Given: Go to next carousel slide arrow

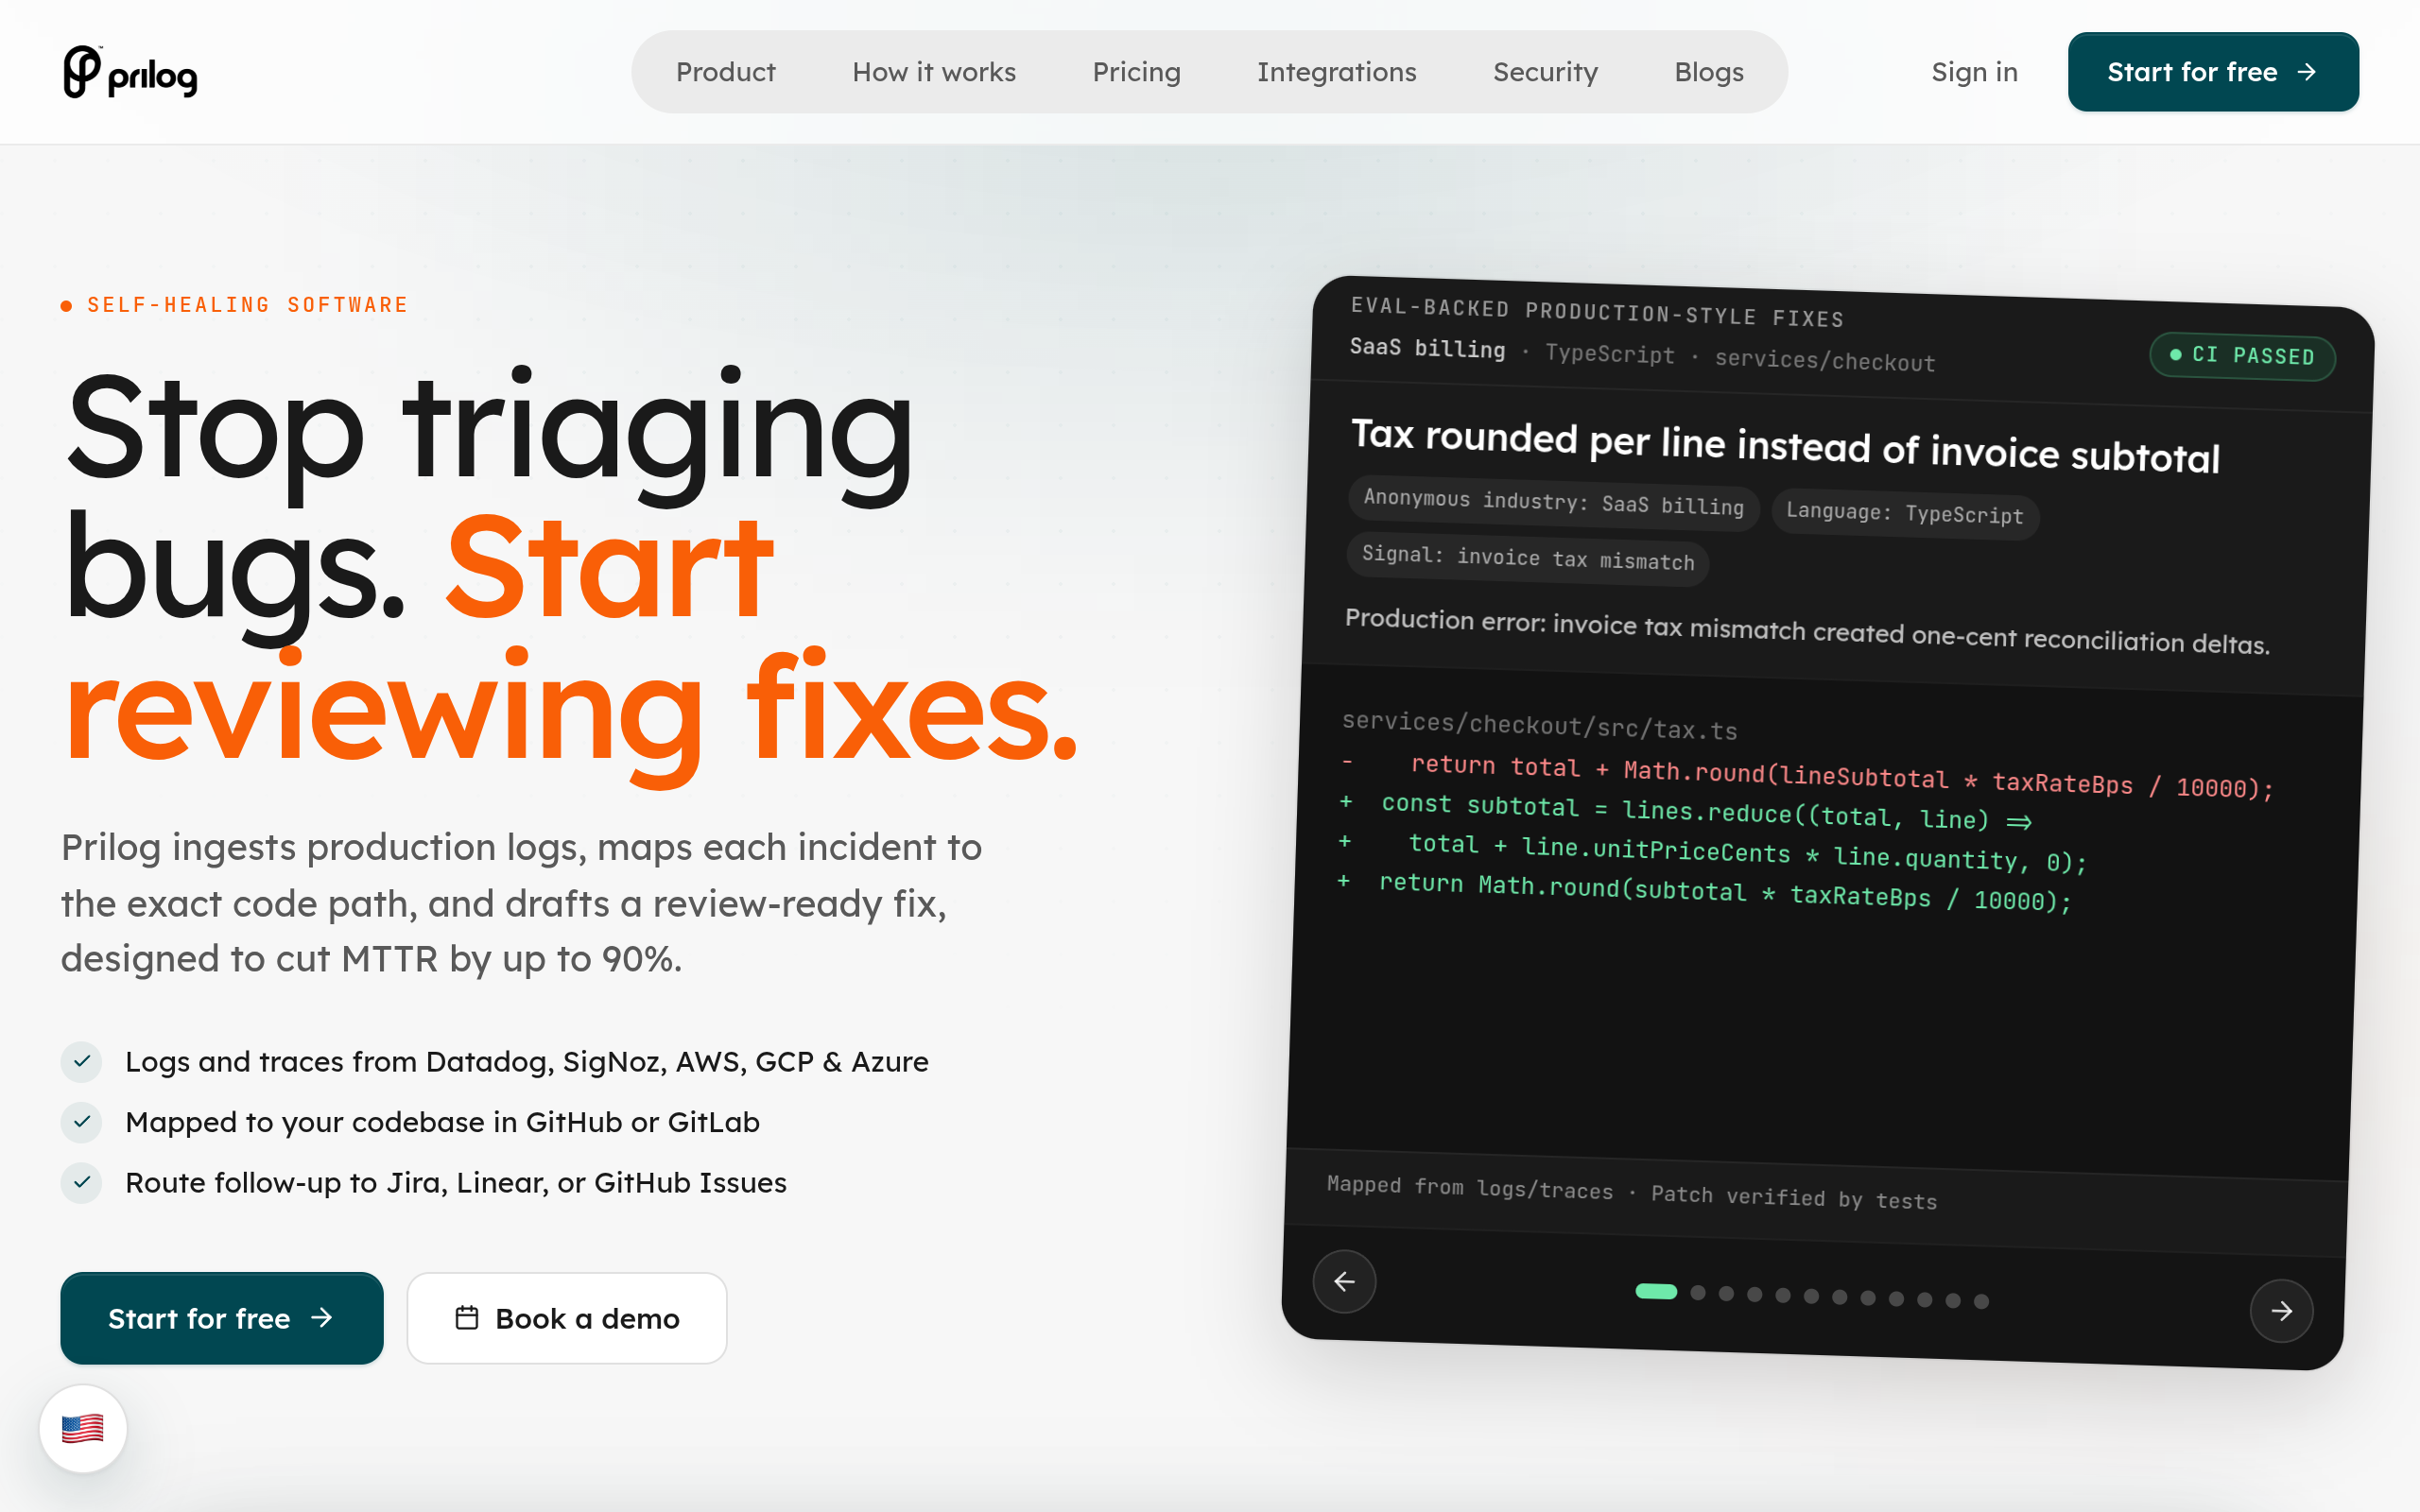Looking at the screenshot, I should point(2281,1310).
